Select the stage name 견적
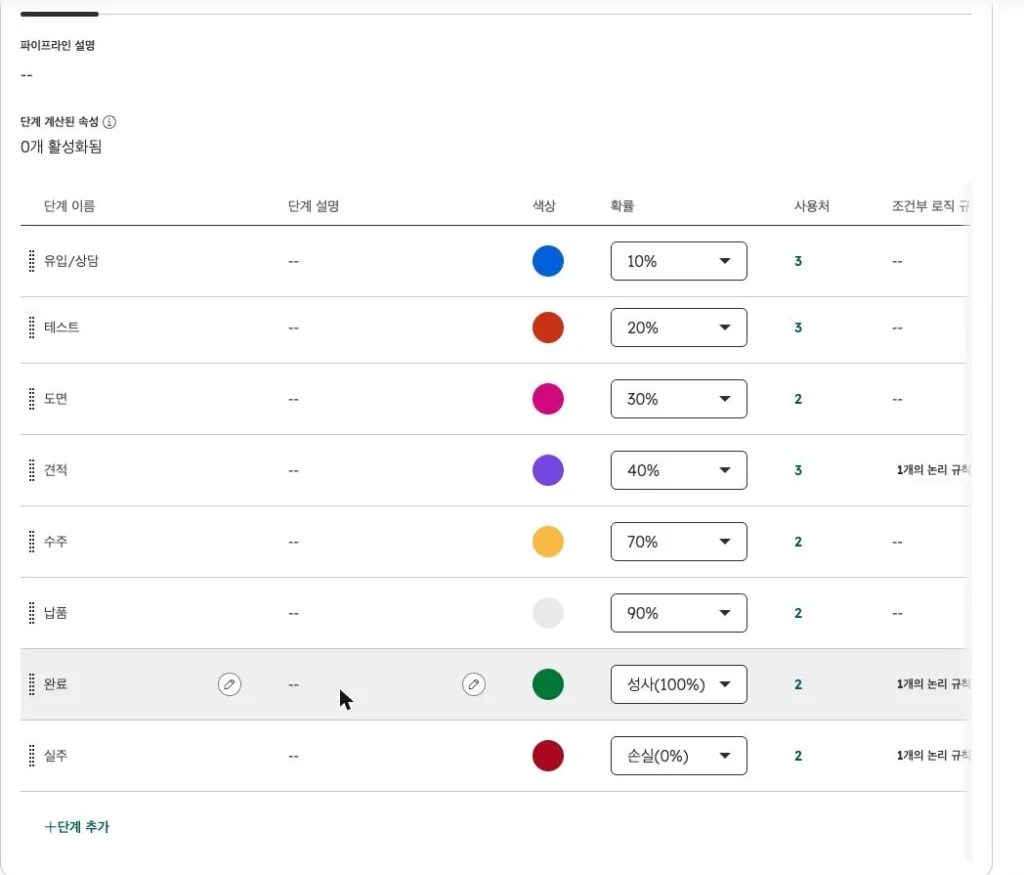 click(x=56, y=470)
